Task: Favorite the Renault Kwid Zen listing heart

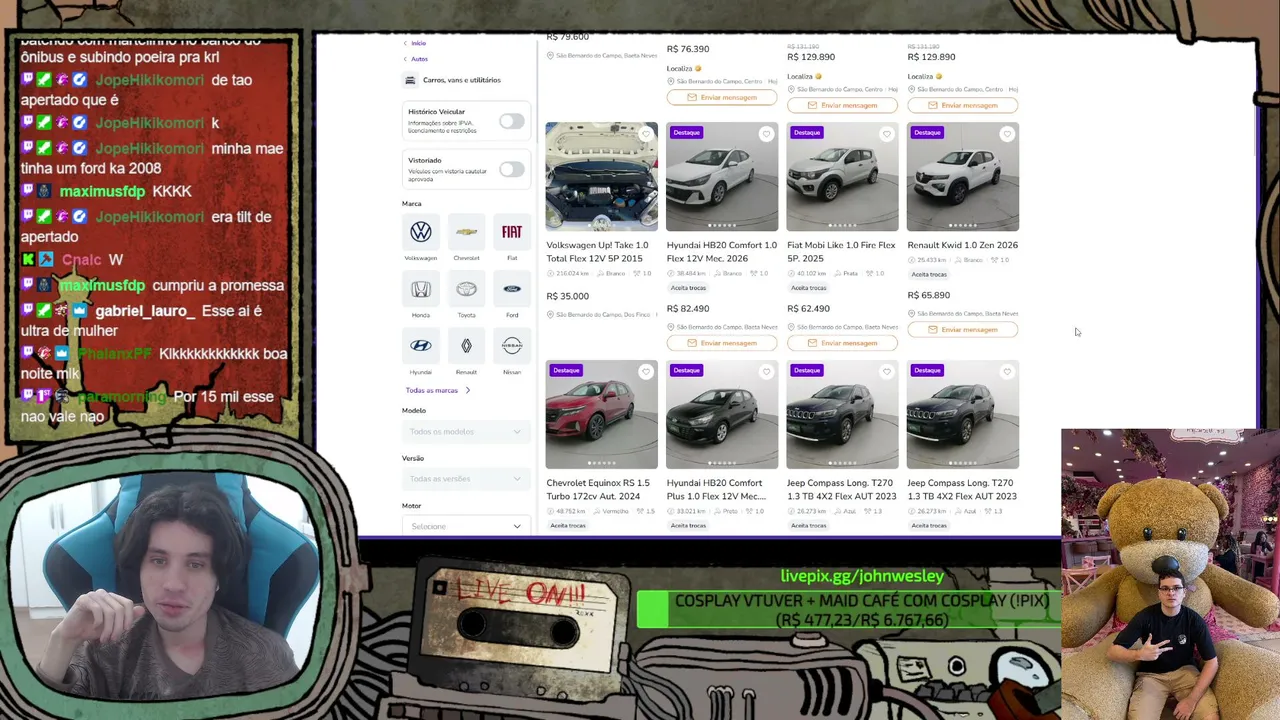Action: coord(1007,134)
